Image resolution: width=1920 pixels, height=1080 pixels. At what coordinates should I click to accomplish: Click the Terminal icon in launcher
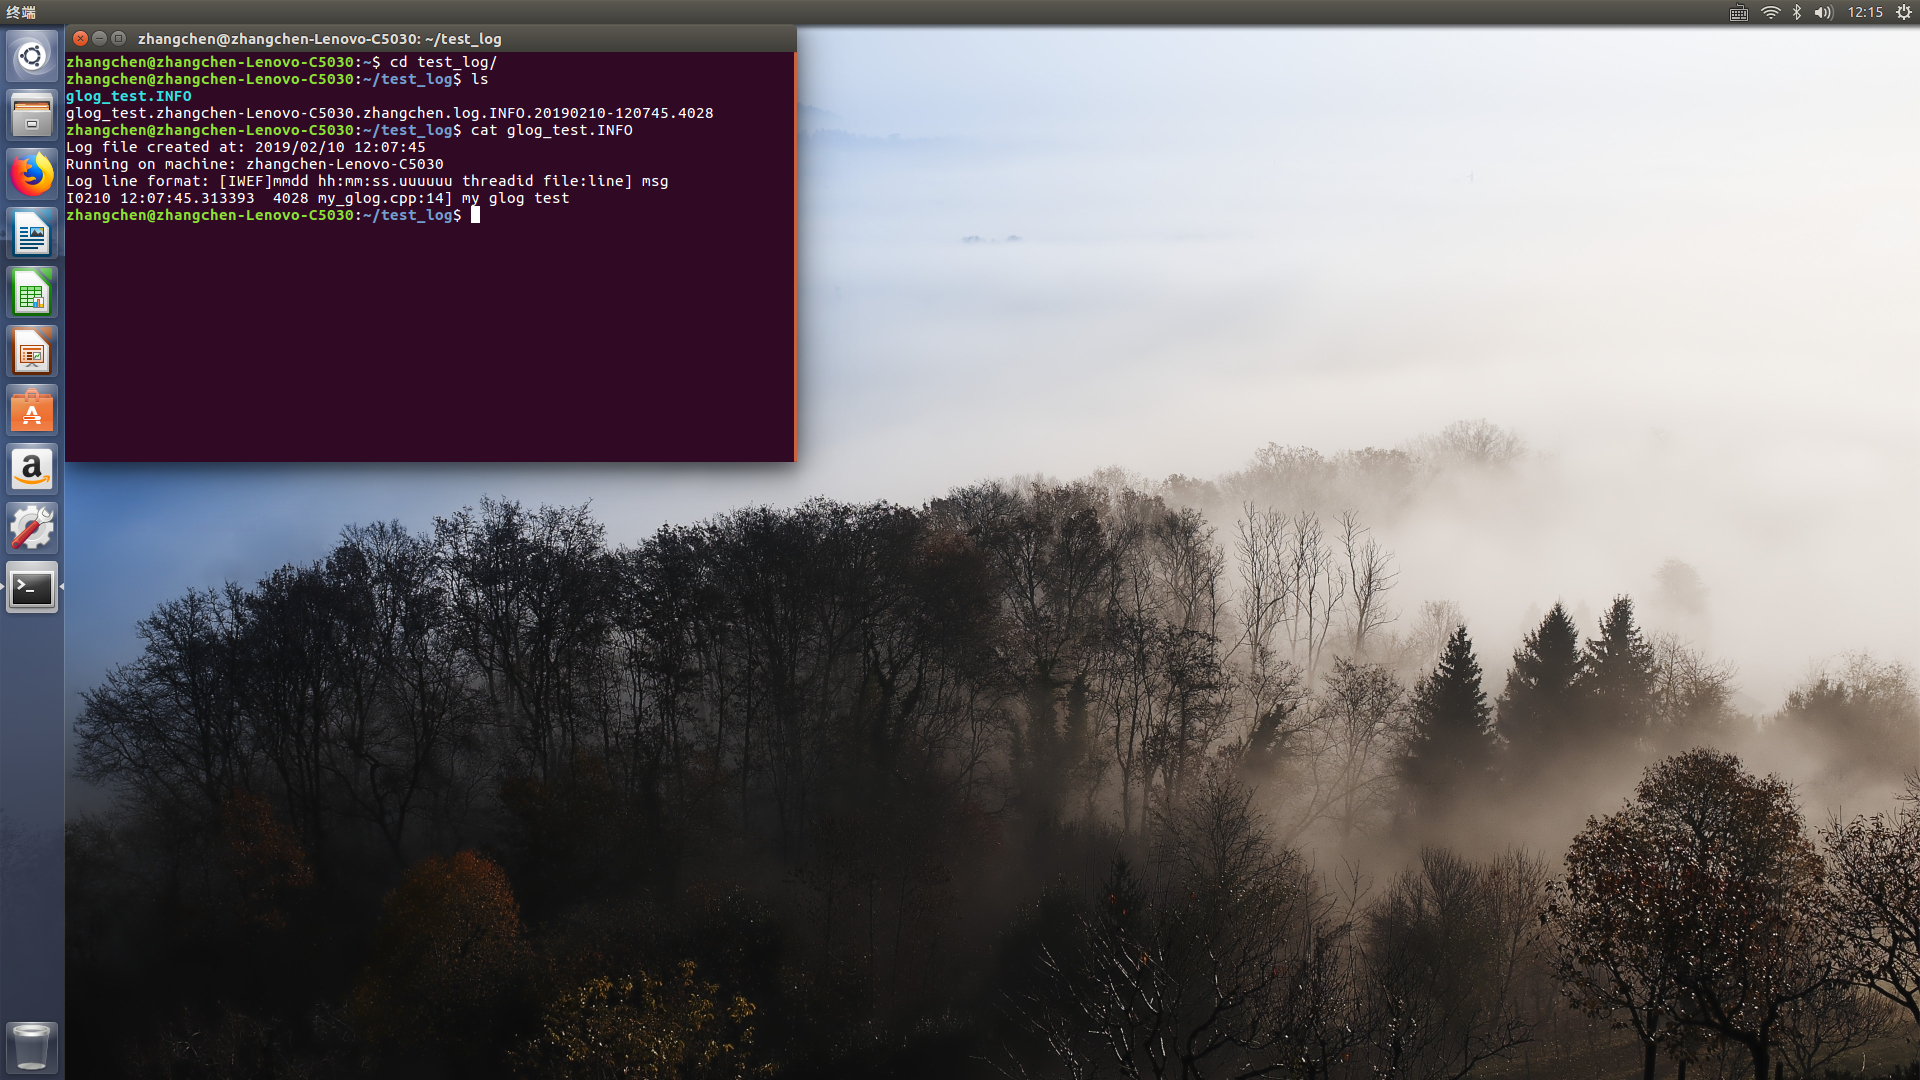[32, 588]
